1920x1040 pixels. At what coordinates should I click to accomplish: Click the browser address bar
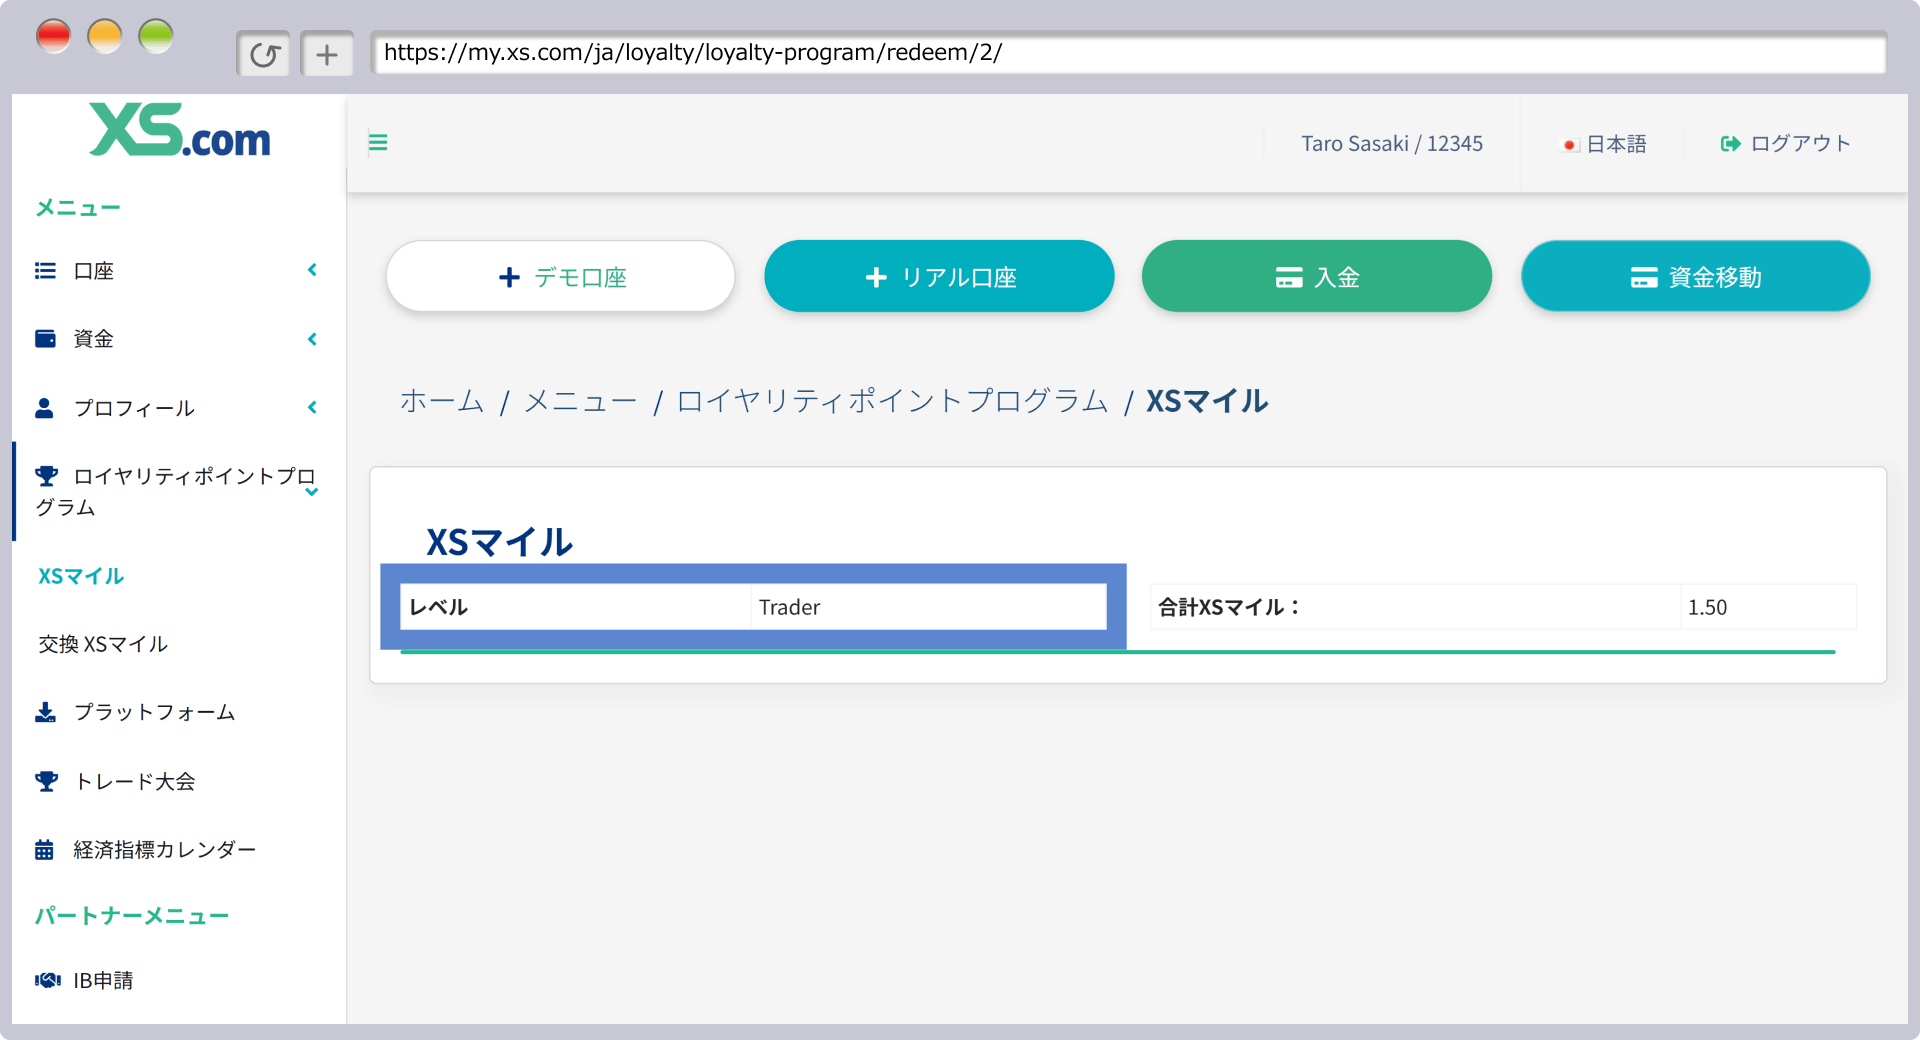coord(1128,53)
